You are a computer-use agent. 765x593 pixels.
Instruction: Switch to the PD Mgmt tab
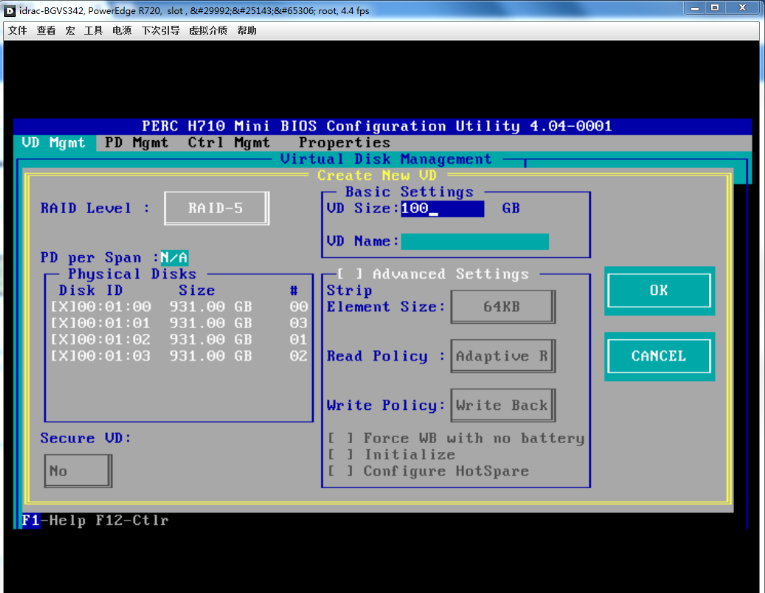pyautogui.click(x=137, y=143)
